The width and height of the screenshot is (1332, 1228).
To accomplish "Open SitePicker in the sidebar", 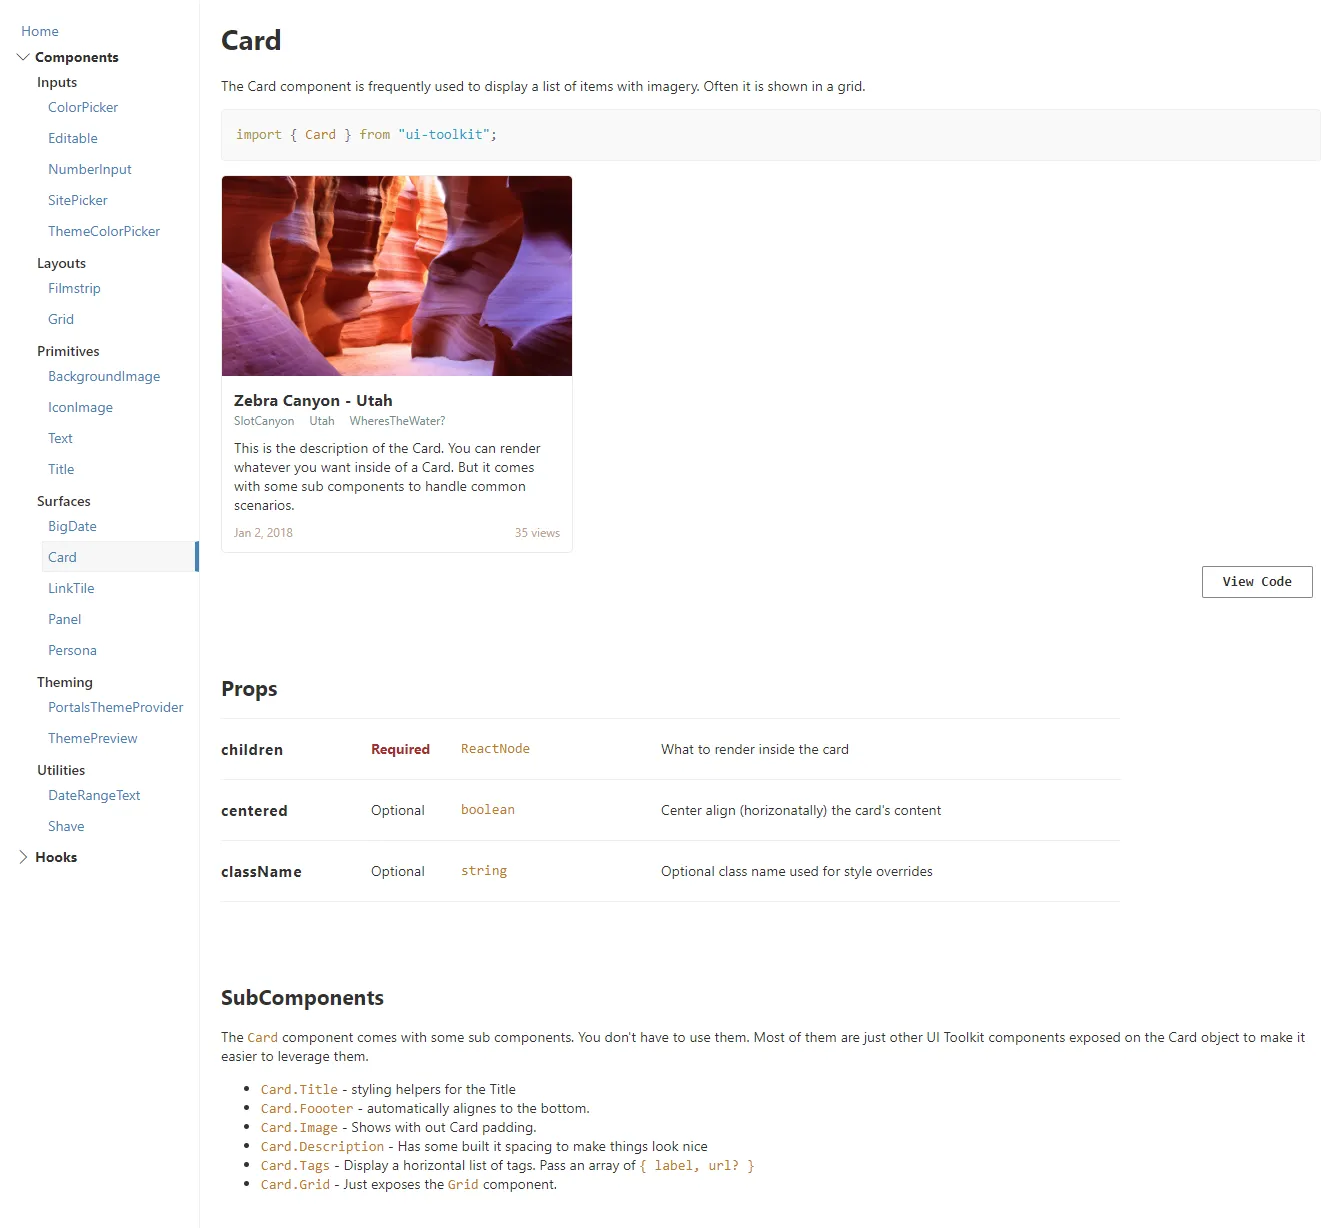I will pos(78,200).
